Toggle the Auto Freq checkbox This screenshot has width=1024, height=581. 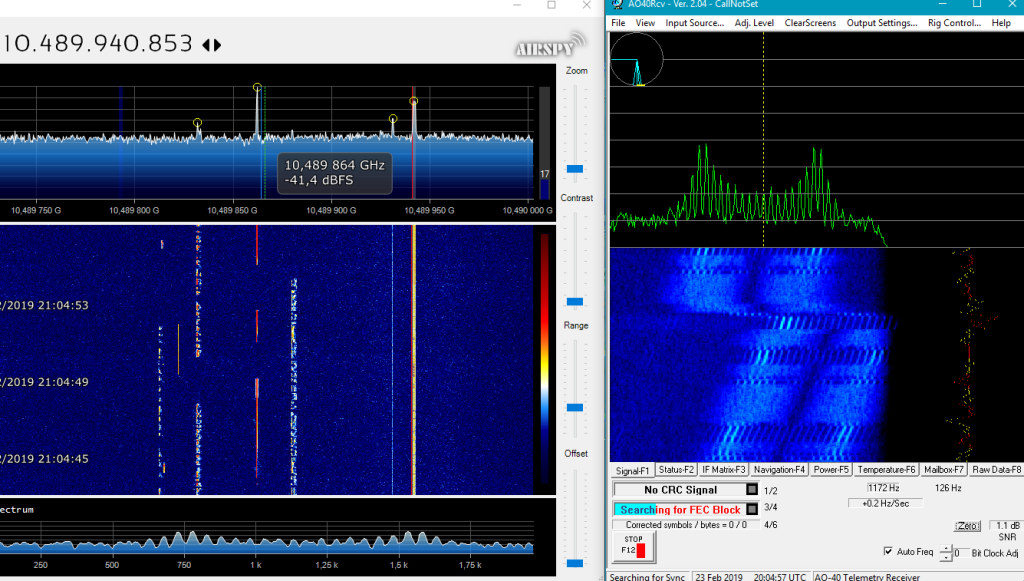[x=888, y=551]
